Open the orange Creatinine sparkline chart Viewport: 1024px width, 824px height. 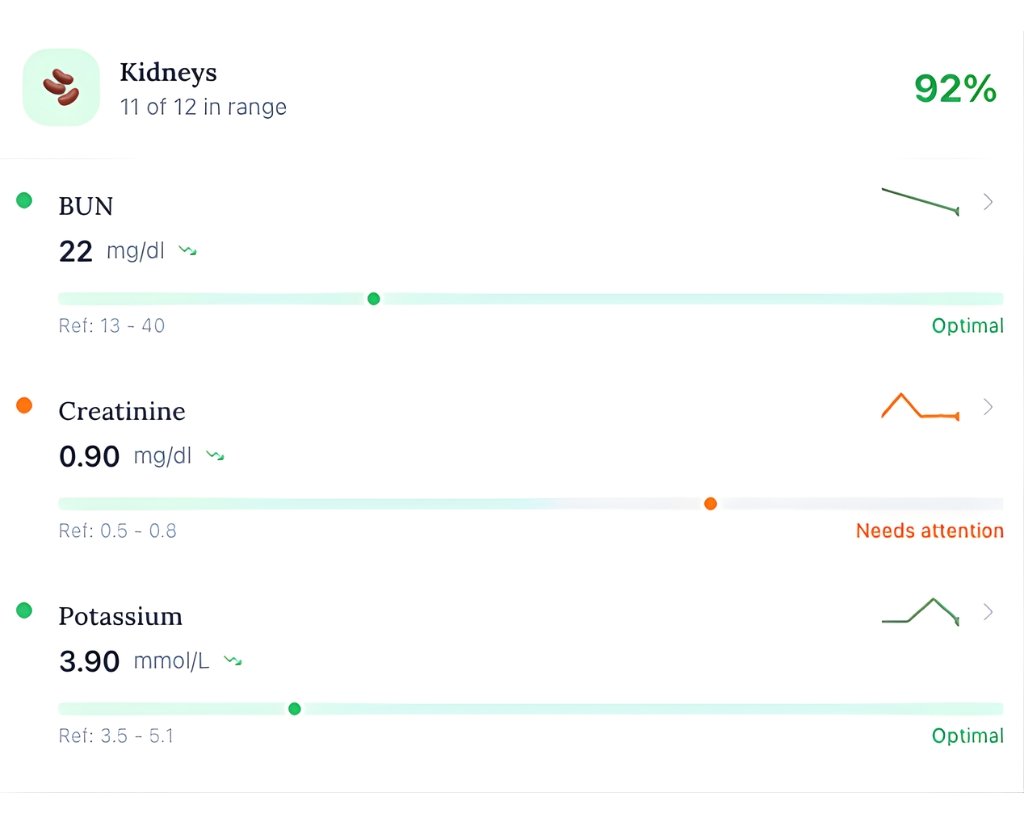tap(920, 406)
